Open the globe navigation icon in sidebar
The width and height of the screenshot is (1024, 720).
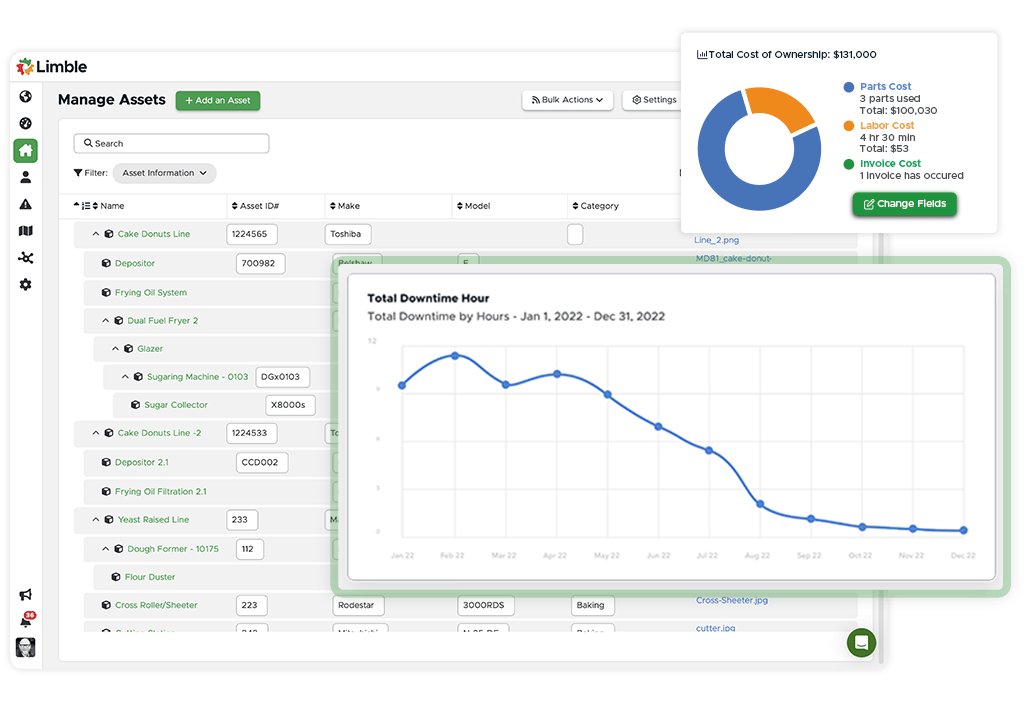25,98
